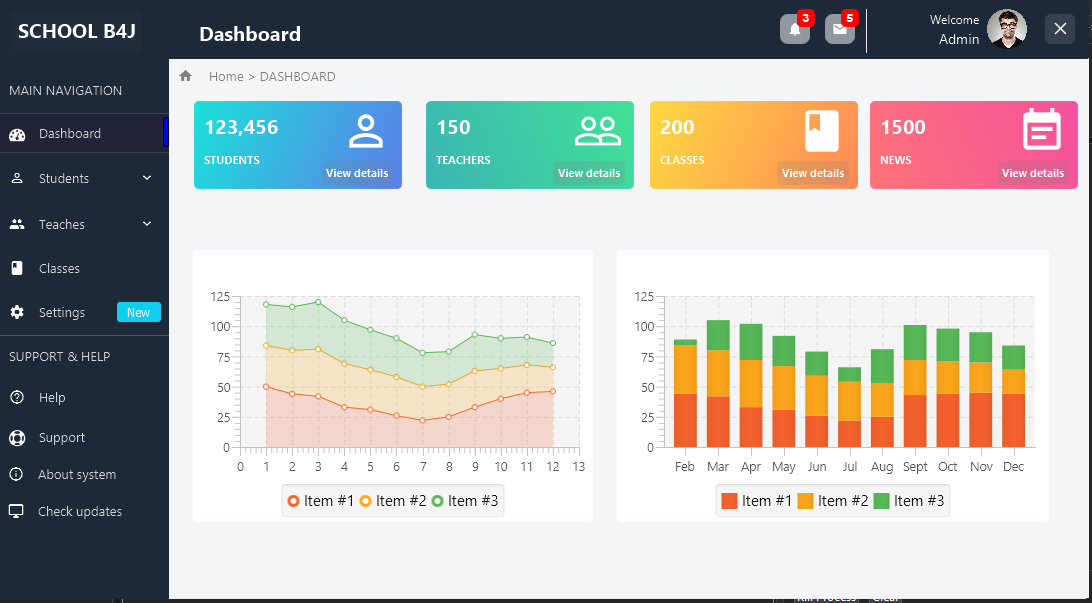Go to Home breadcrumb link
This screenshot has height=603, width=1092.
pyautogui.click(x=226, y=77)
